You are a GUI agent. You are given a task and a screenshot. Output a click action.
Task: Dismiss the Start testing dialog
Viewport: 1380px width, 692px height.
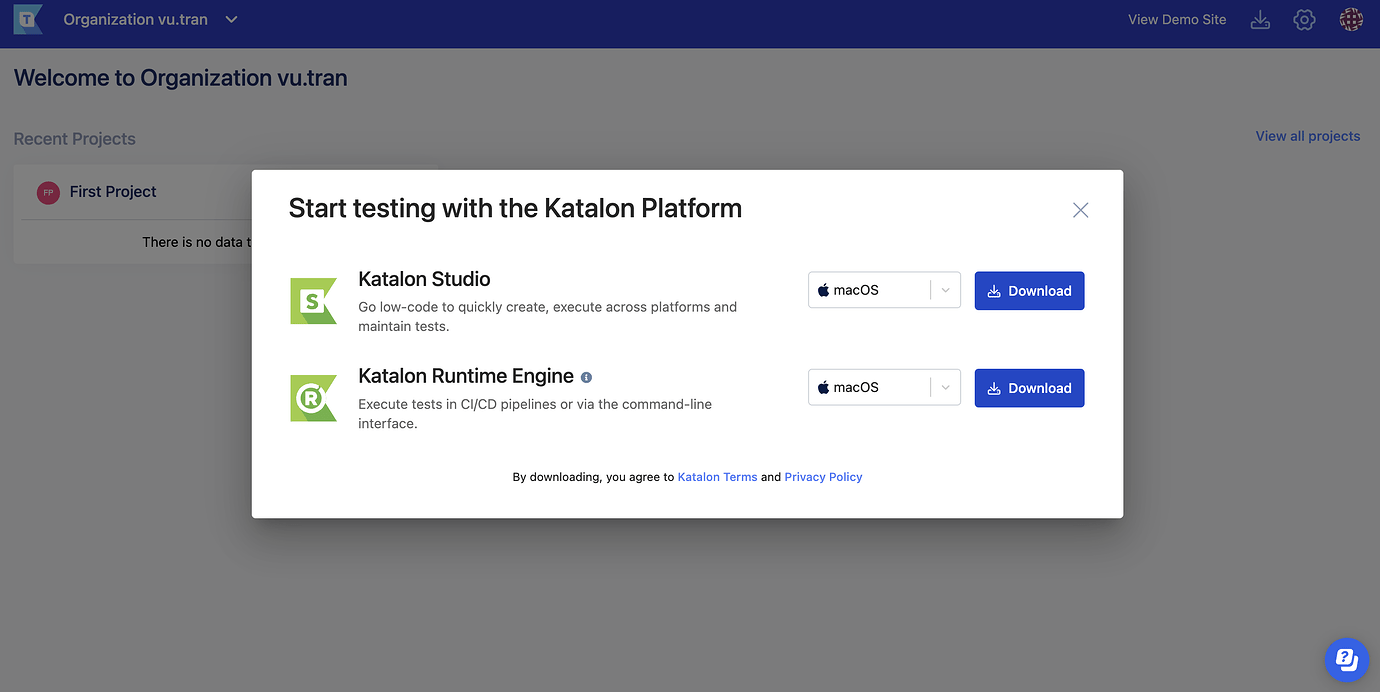[x=1080, y=210]
